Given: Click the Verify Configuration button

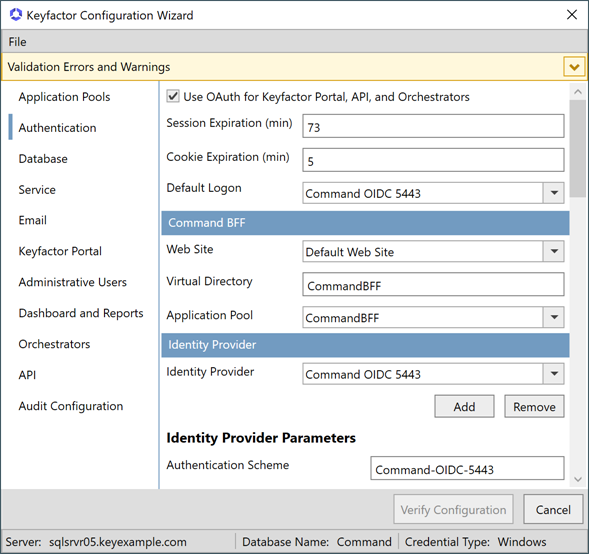Looking at the screenshot, I should (453, 509).
